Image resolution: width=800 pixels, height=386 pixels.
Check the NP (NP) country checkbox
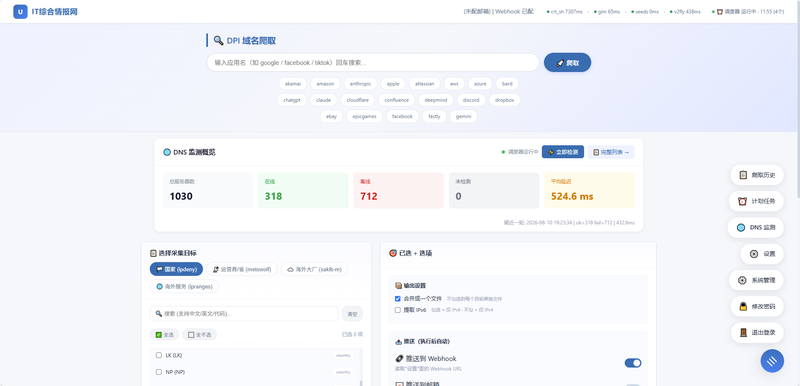(159, 372)
